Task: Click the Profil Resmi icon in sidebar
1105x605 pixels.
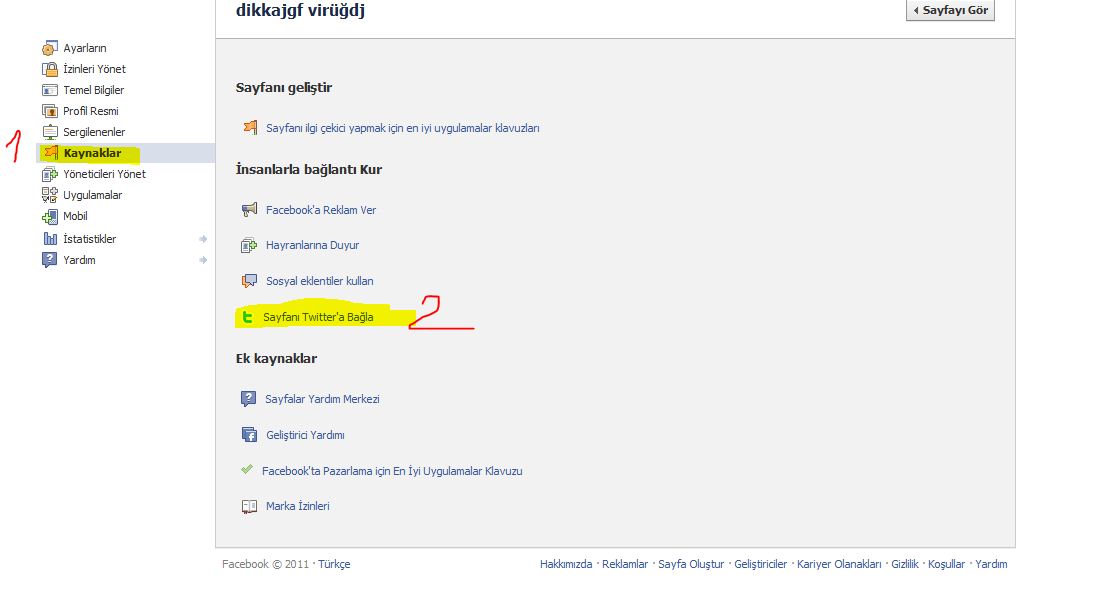Action: point(49,111)
